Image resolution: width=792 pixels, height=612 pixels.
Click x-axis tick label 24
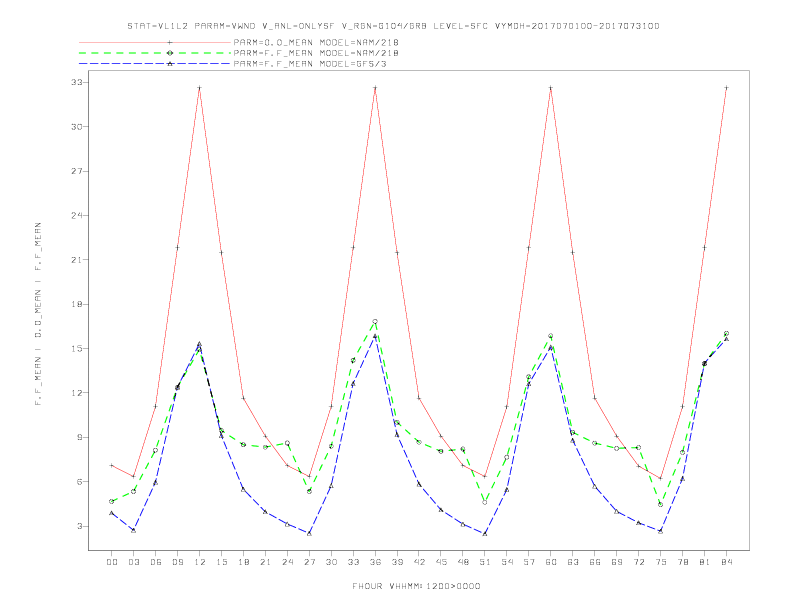[x=287, y=562]
